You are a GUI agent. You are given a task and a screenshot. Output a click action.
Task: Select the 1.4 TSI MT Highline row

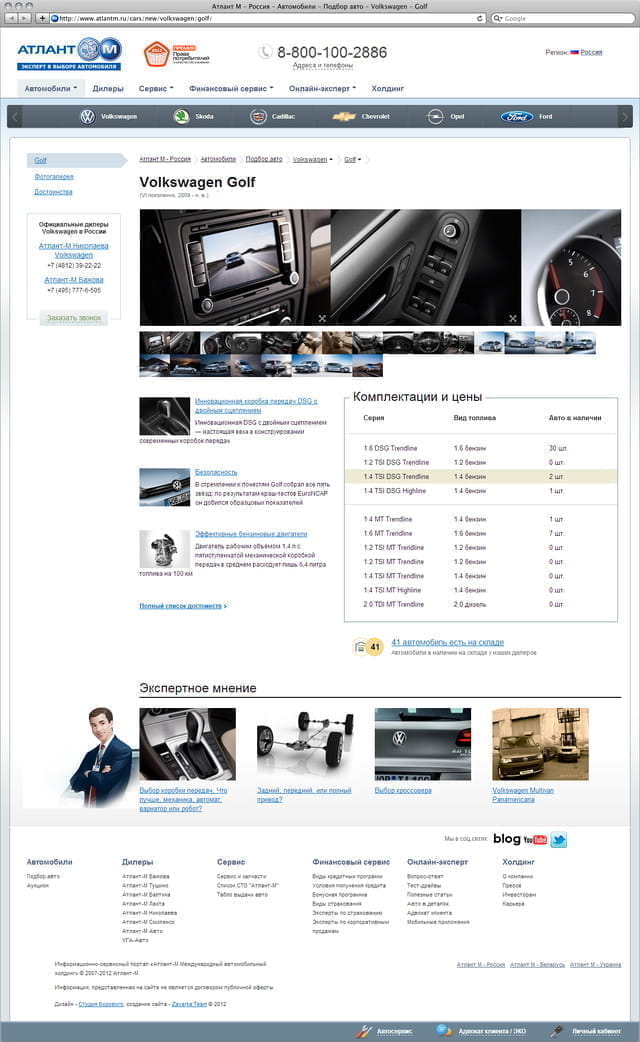pyautogui.click(x=480, y=589)
